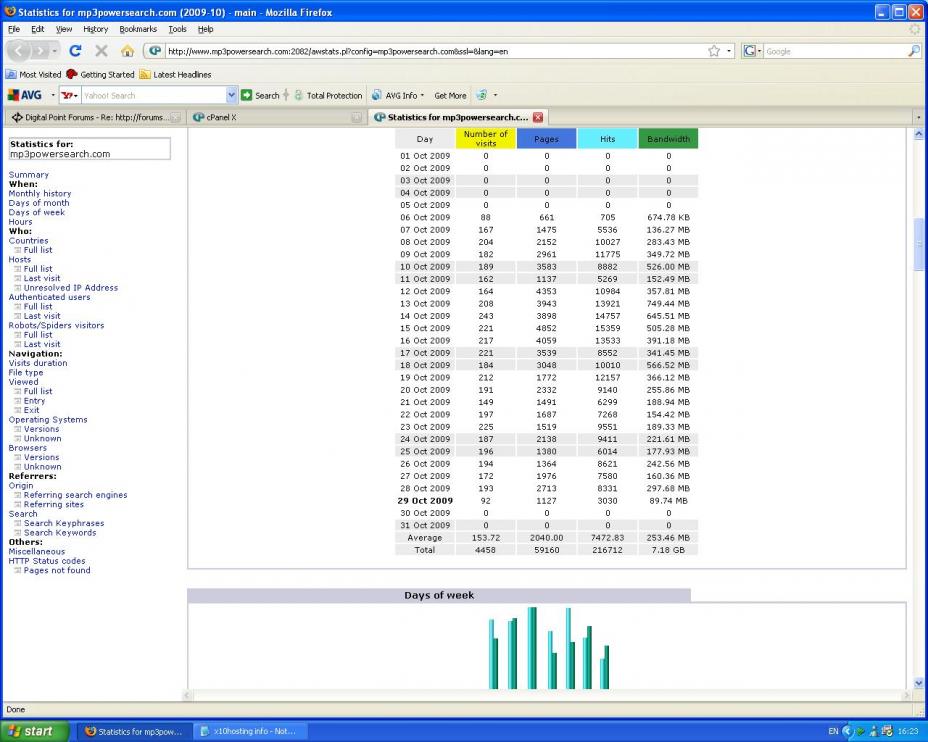The width and height of the screenshot is (928, 742).
Task: Click the Google search magnifier icon
Action: 913,51
